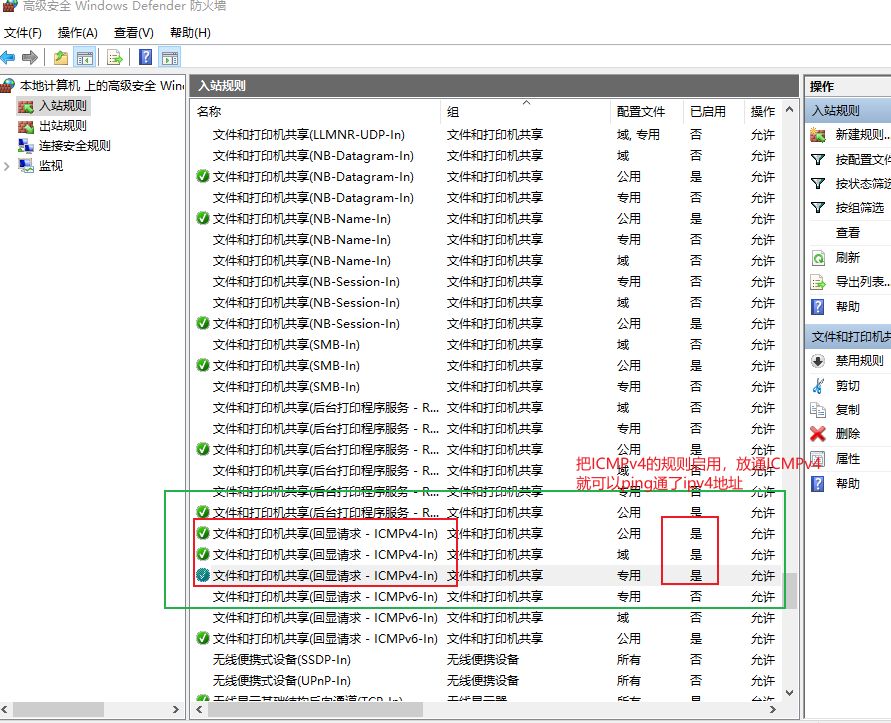
Task: Toggle the console tree pane button
Action: tap(85, 58)
